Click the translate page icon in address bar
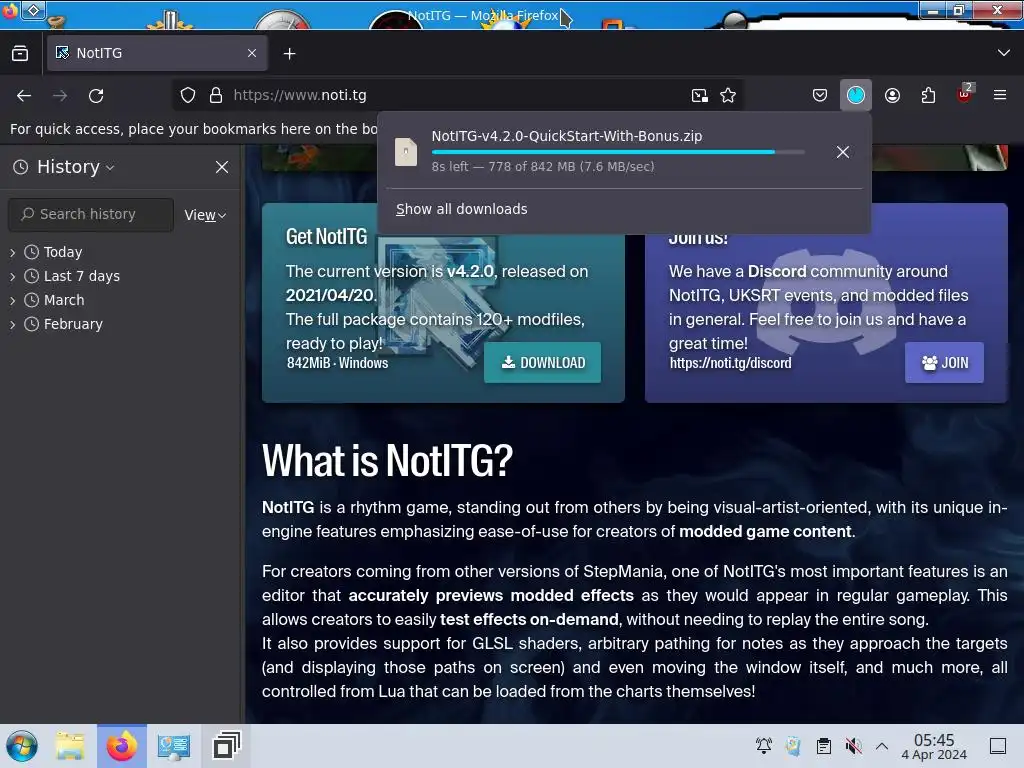Image resolution: width=1024 pixels, height=768 pixels. pos(699,96)
